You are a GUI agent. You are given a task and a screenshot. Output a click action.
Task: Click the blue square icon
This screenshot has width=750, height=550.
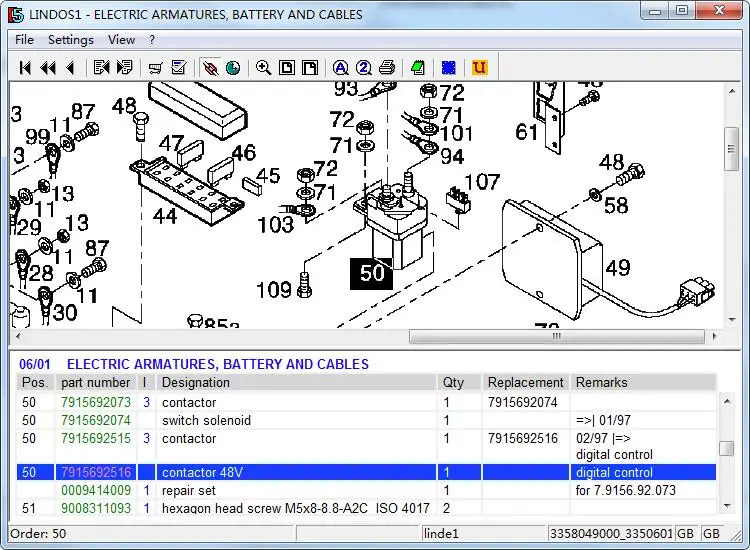point(449,68)
